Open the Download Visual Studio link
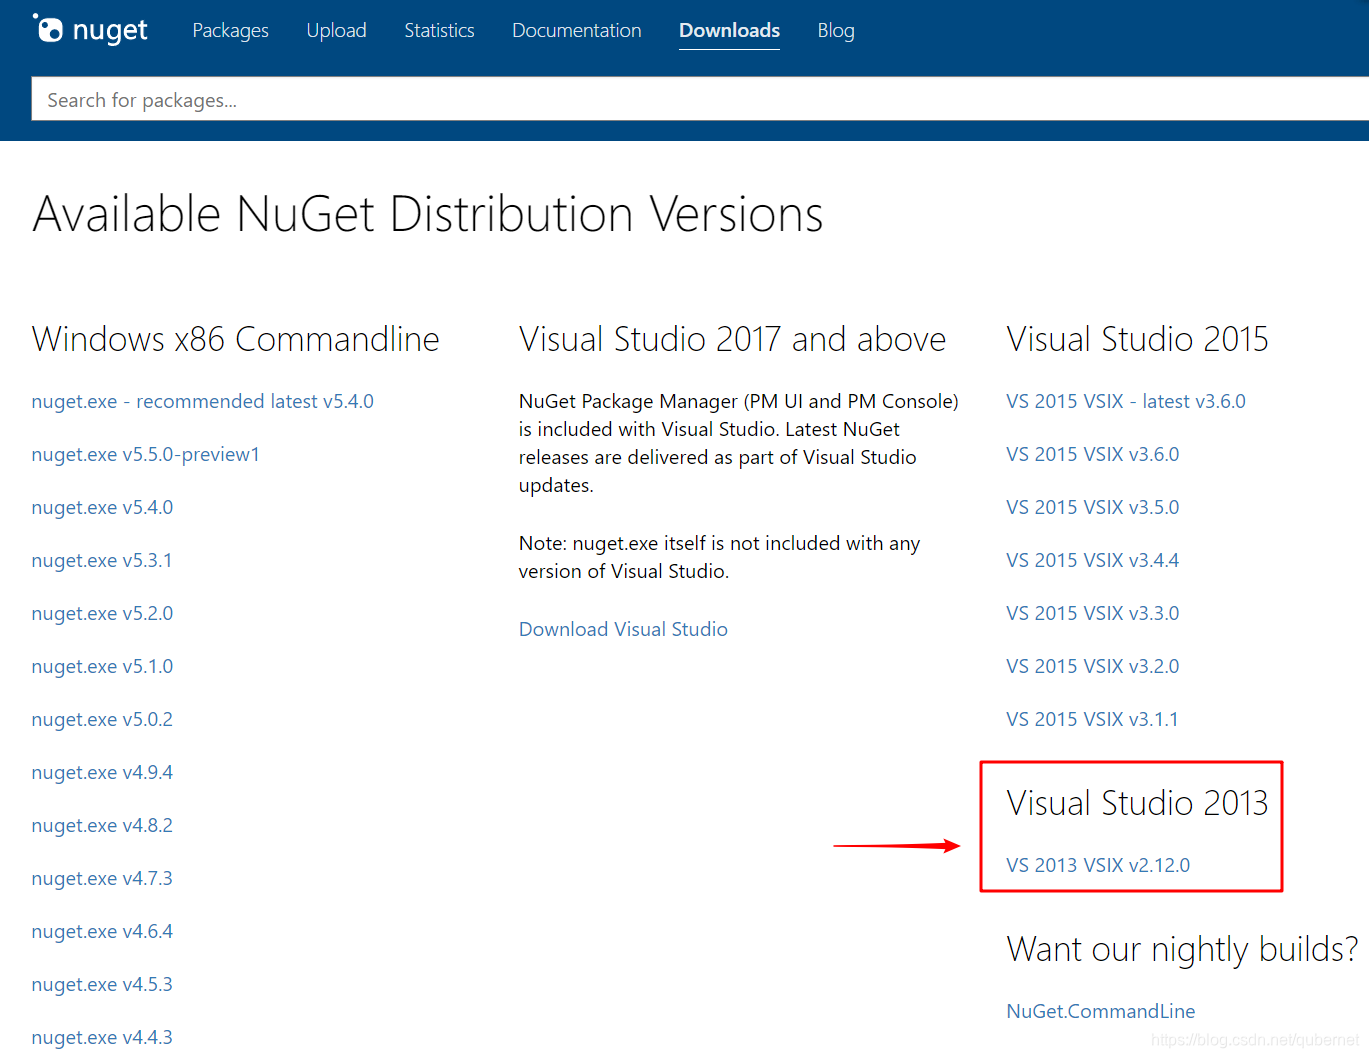 (x=623, y=629)
